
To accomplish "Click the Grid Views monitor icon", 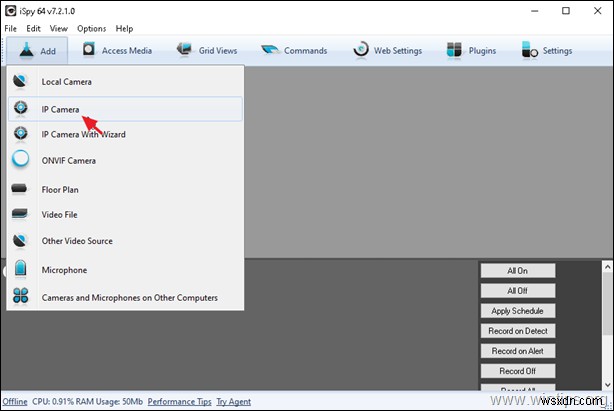I will click(184, 50).
